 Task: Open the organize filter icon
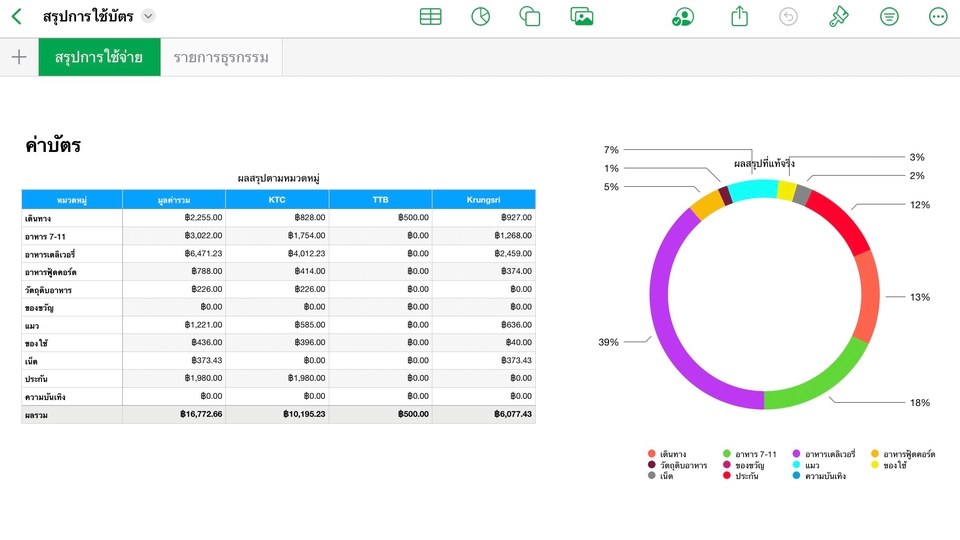pos(889,17)
